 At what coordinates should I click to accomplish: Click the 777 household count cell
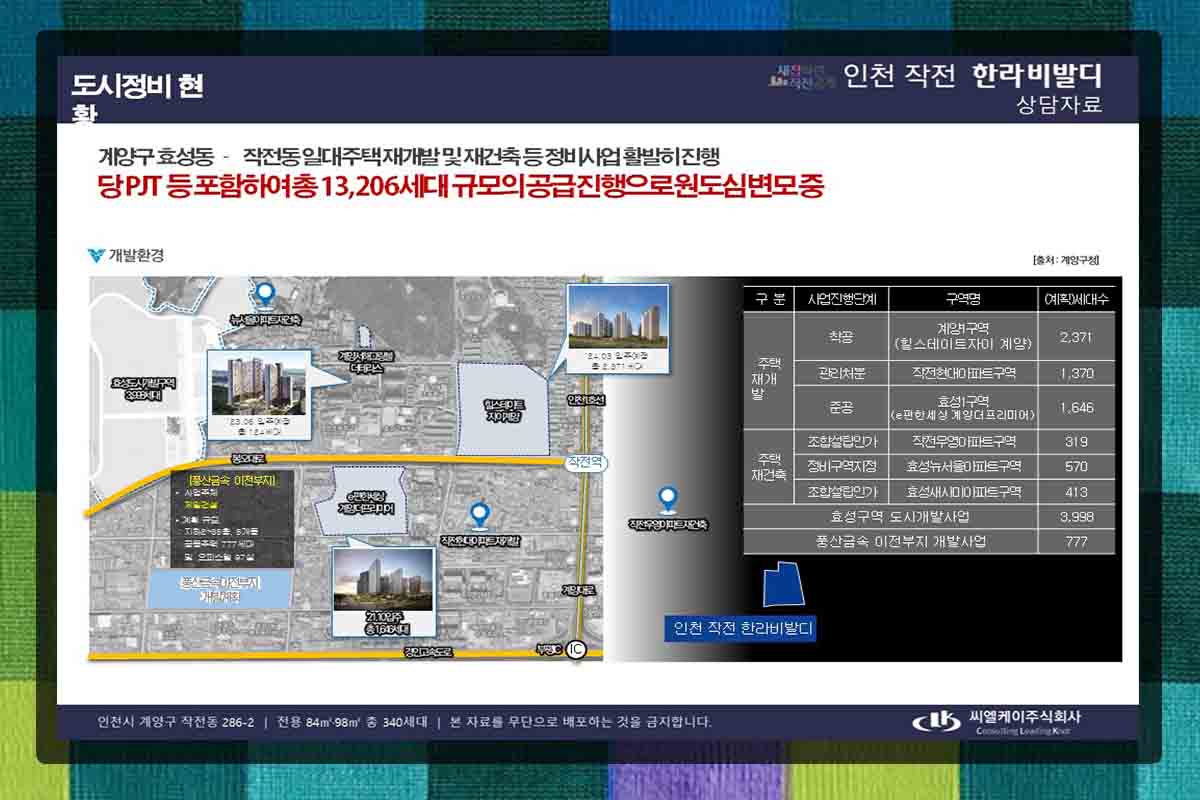pos(1076,541)
